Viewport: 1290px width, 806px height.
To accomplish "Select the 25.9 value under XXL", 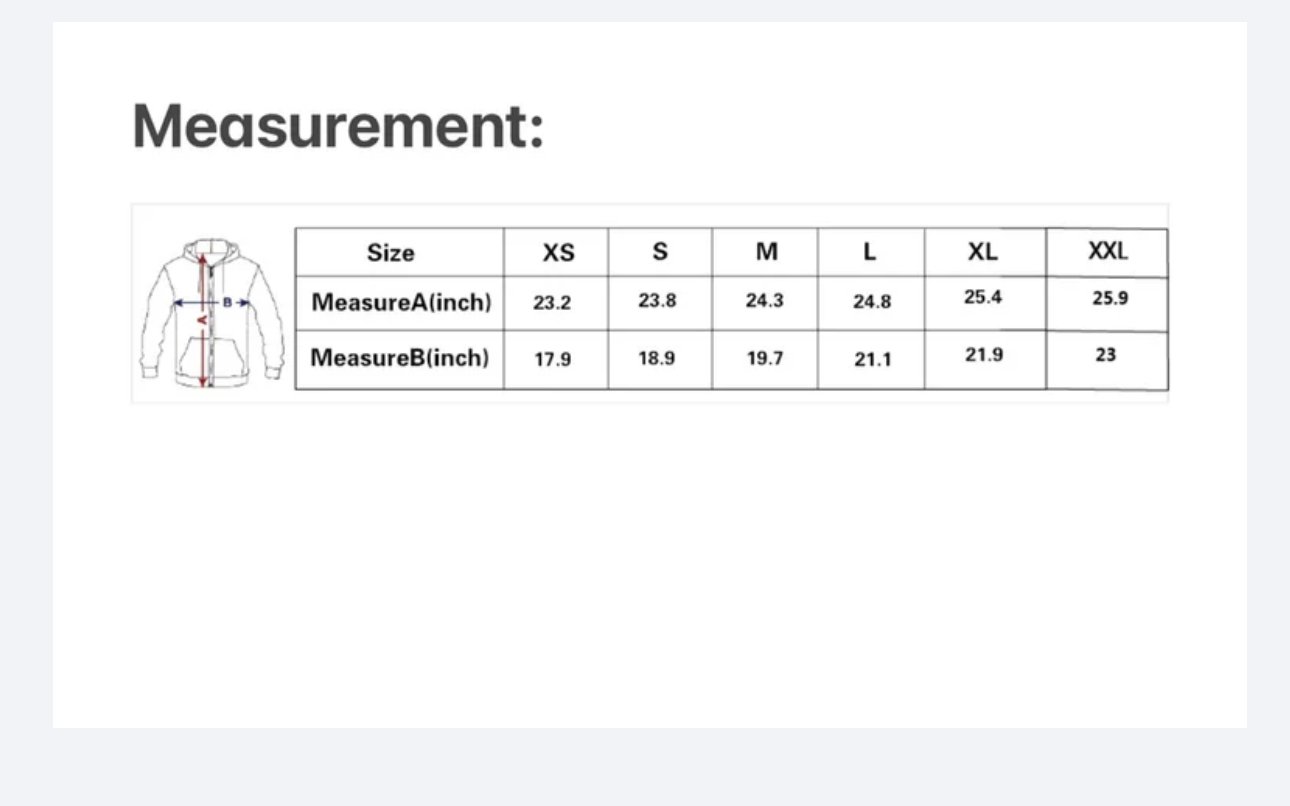I will 1110,298.
